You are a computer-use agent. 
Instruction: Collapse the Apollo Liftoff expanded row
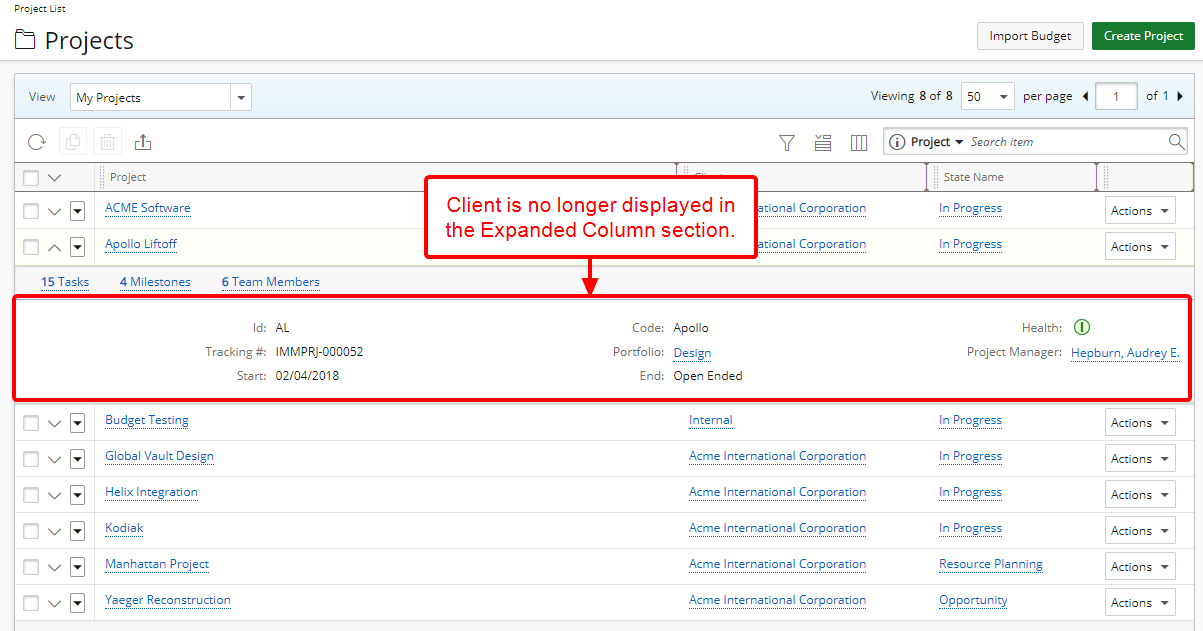point(54,247)
